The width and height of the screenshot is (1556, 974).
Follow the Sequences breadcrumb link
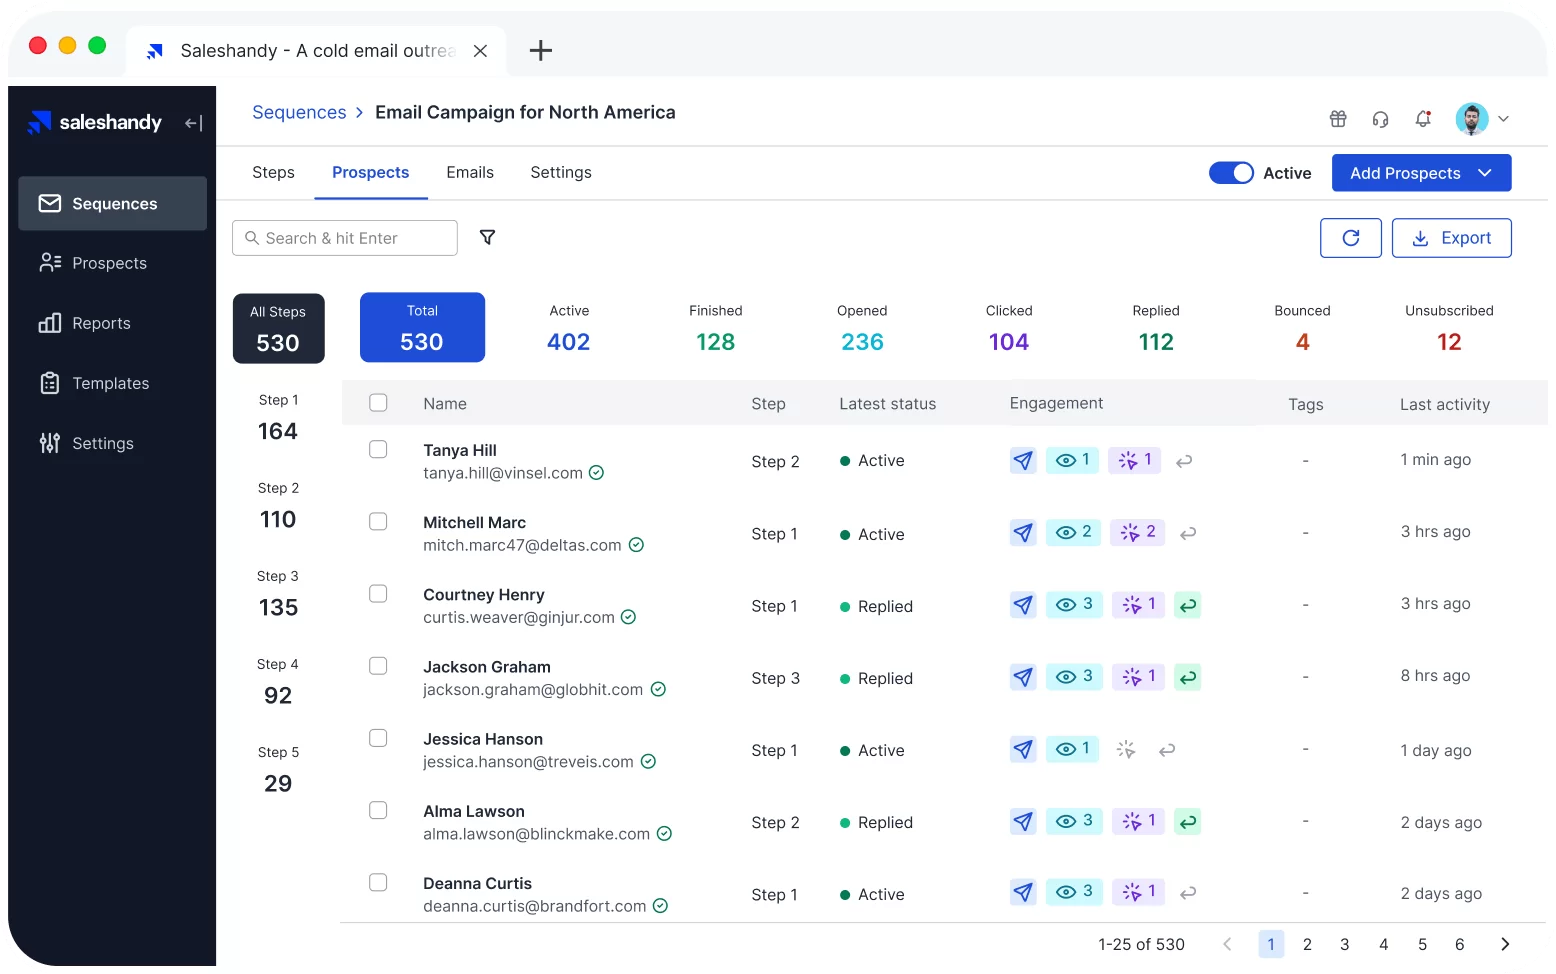point(299,112)
